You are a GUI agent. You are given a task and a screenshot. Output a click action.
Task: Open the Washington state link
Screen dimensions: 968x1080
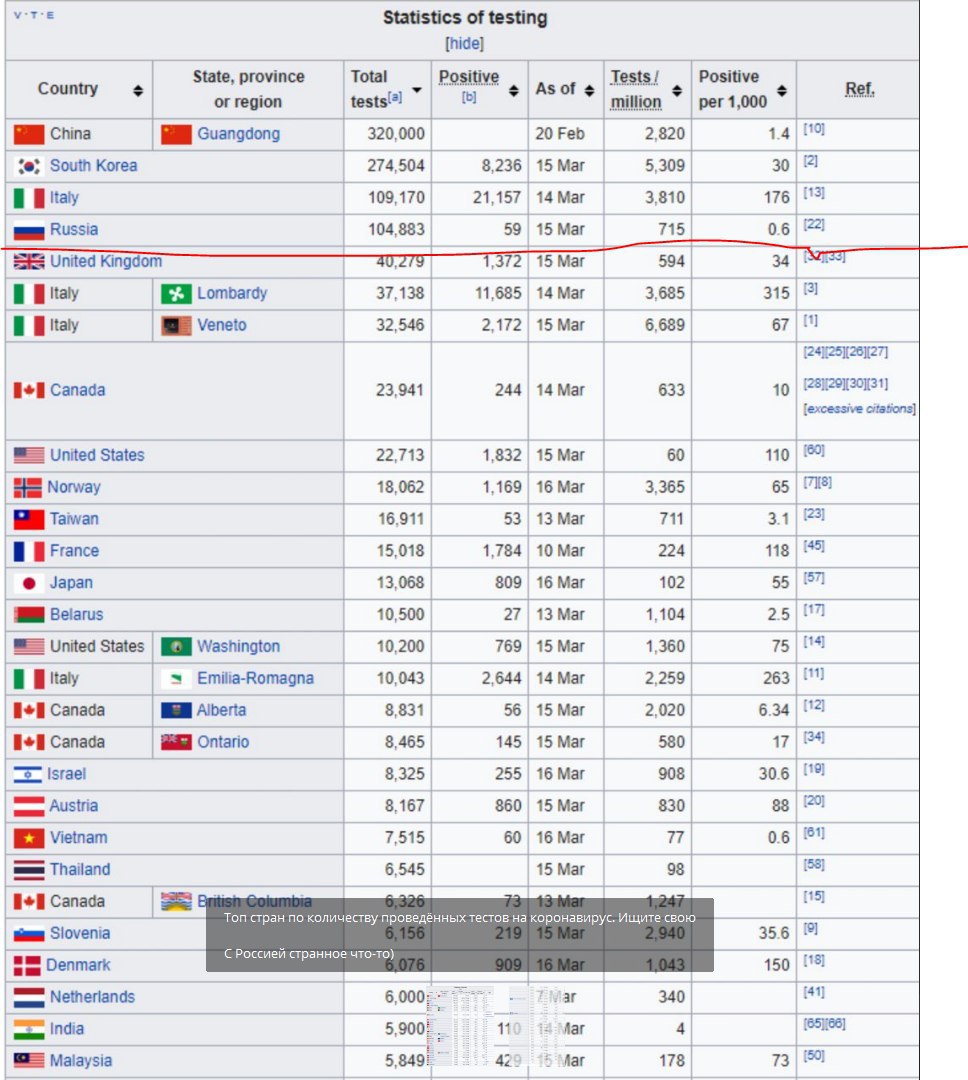[x=238, y=647]
